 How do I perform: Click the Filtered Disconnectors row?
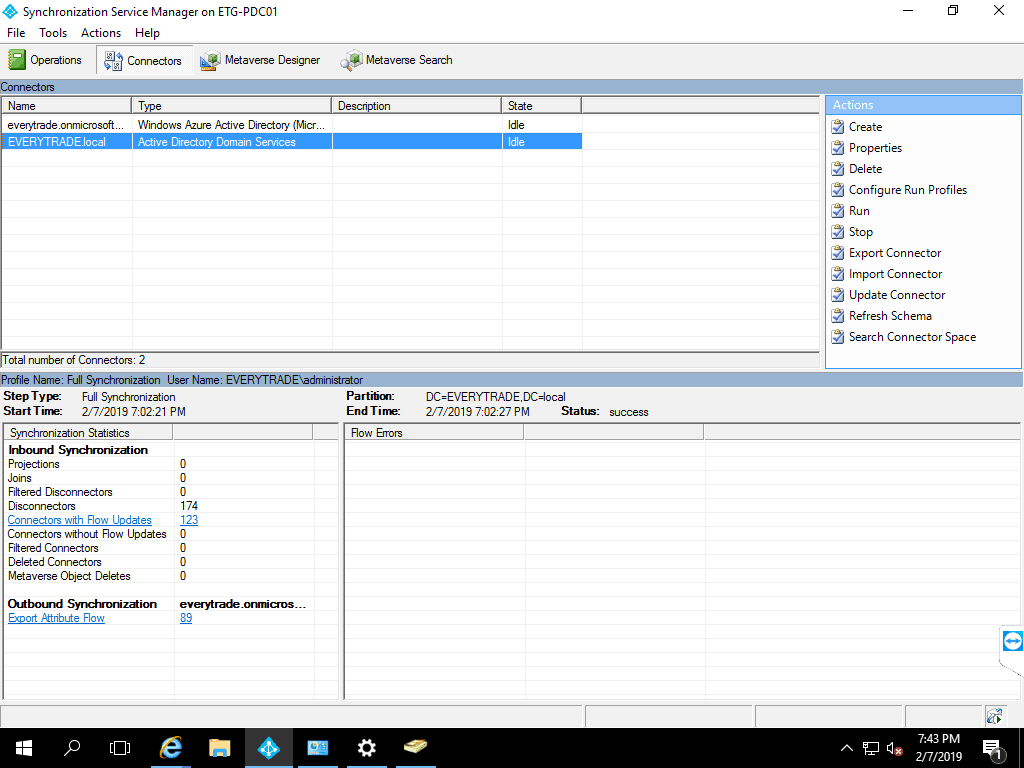point(158,492)
